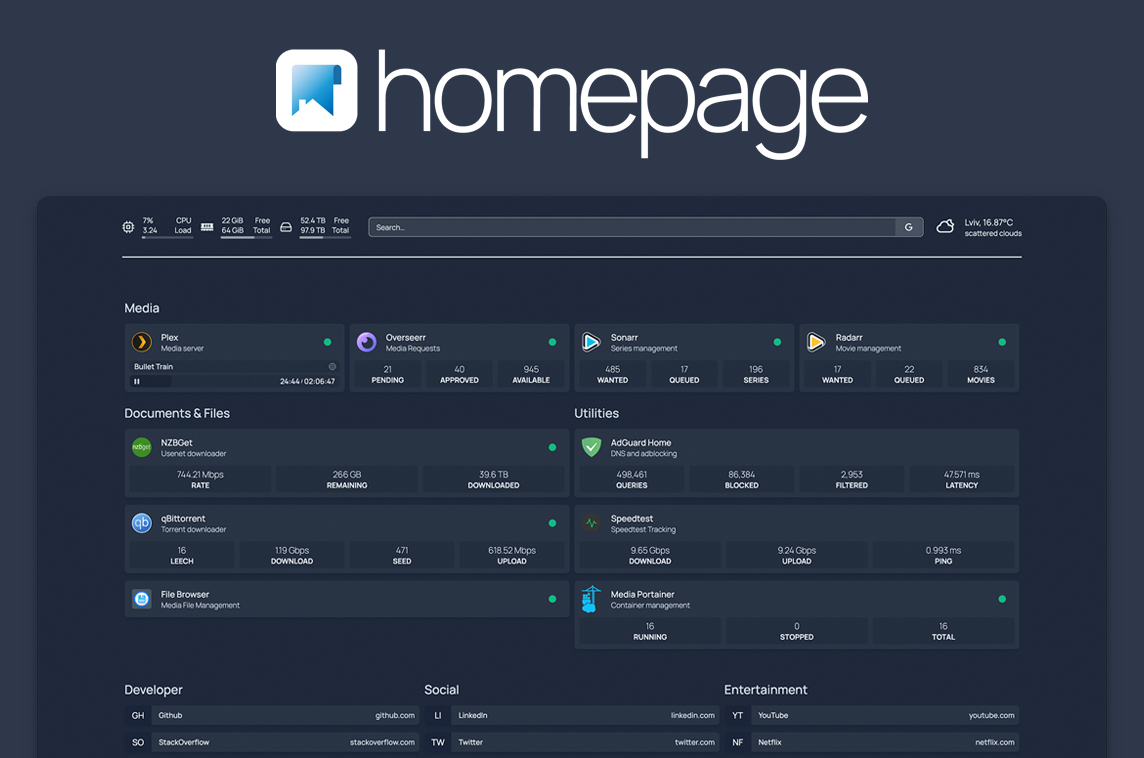
Task: Click the Plex status dot
Action: [328, 342]
